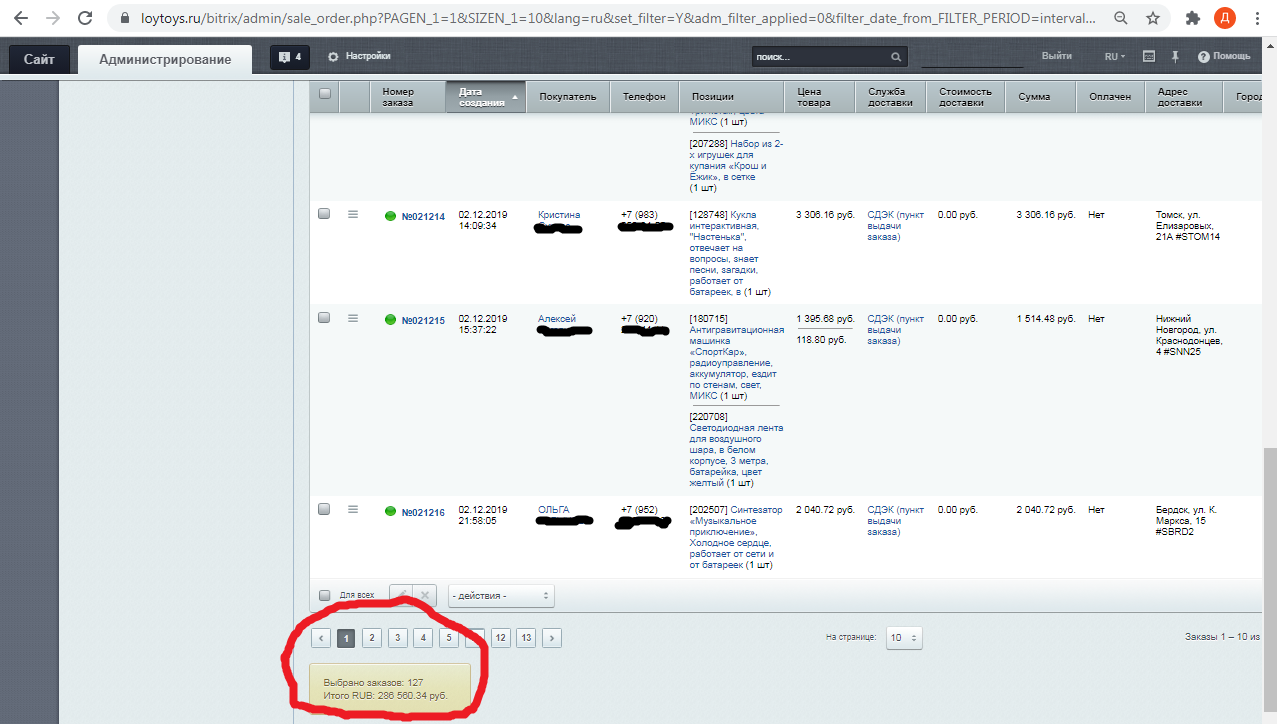Pin the admin panel with the pin icon

click(x=1176, y=57)
